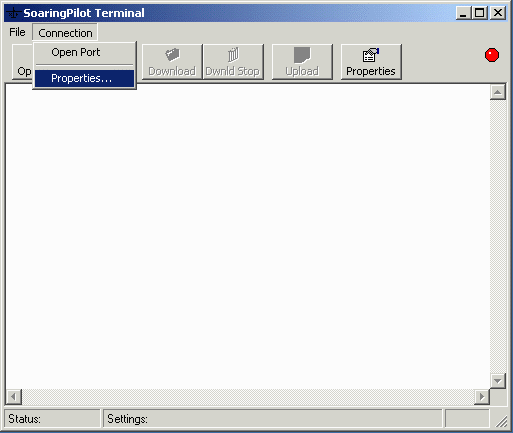The image size is (513, 433).
Task: Click inside the white terminal text area
Action: click(x=248, y=236)
